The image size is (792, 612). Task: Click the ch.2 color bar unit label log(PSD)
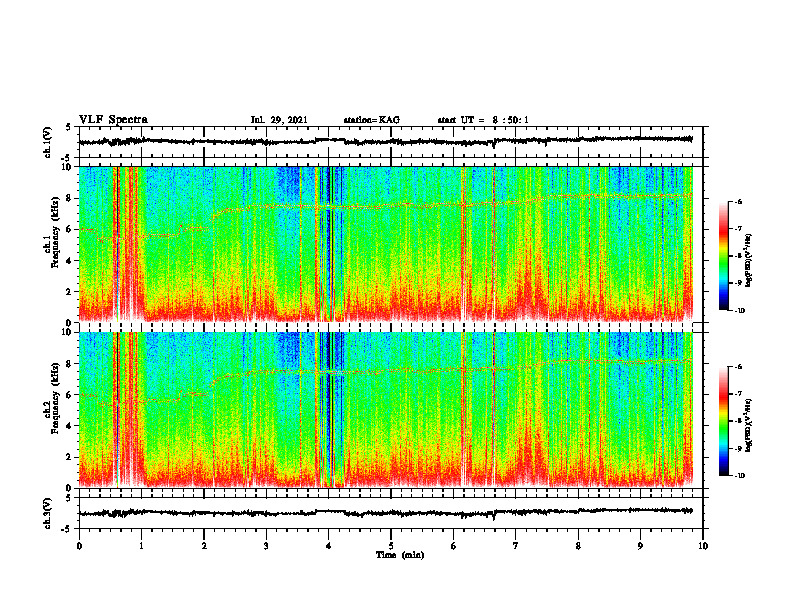[748, 425]
